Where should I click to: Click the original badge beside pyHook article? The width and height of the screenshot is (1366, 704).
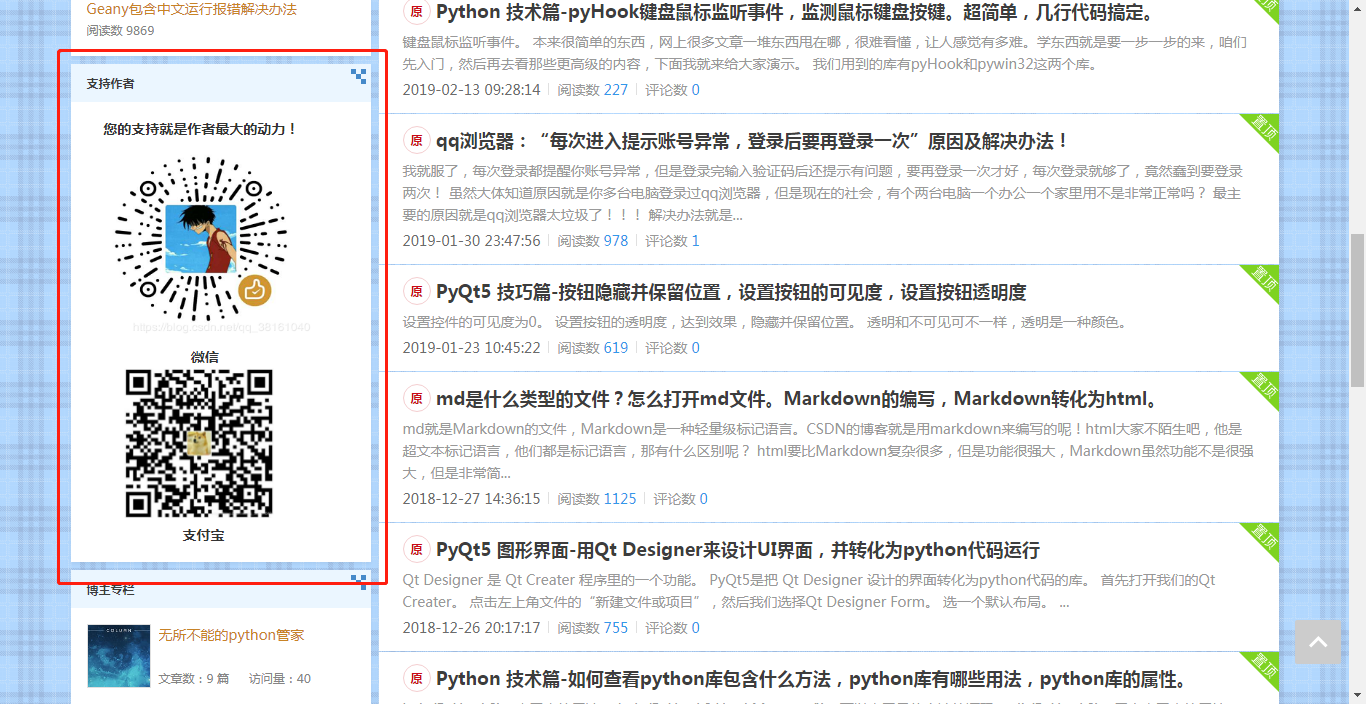416,13
